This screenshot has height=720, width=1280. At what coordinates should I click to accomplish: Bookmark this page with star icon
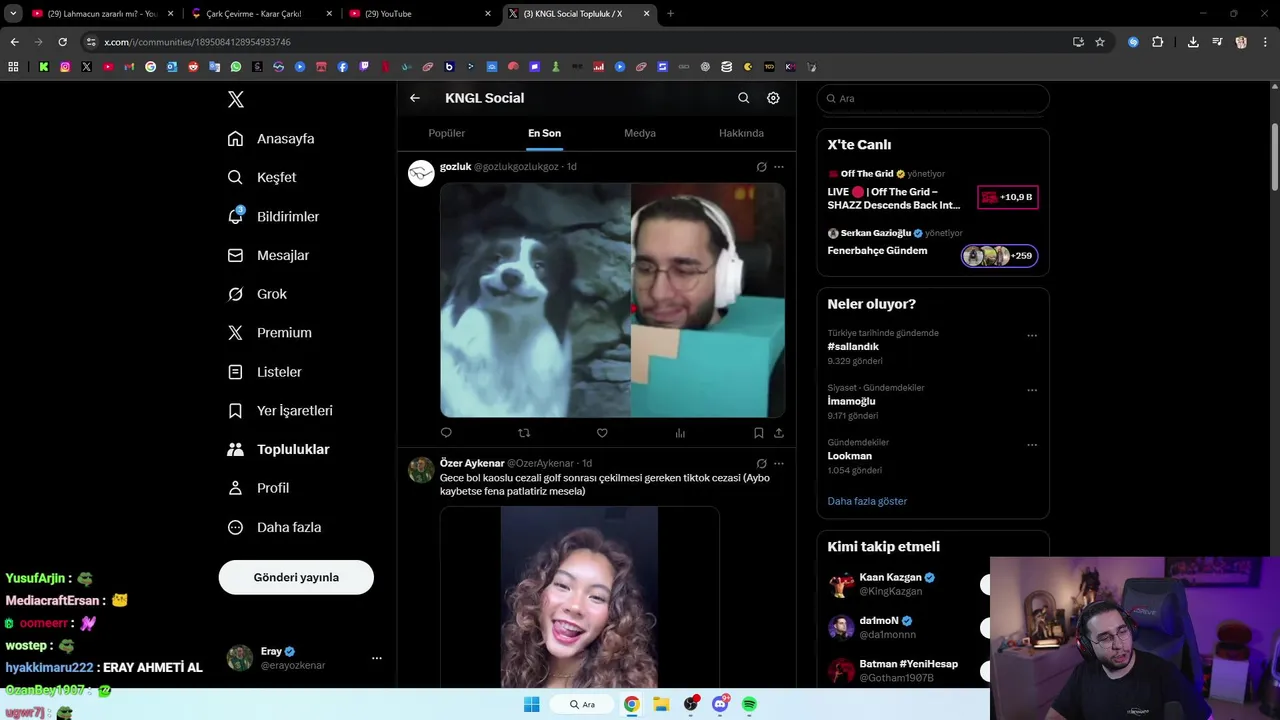[1100, 42]
